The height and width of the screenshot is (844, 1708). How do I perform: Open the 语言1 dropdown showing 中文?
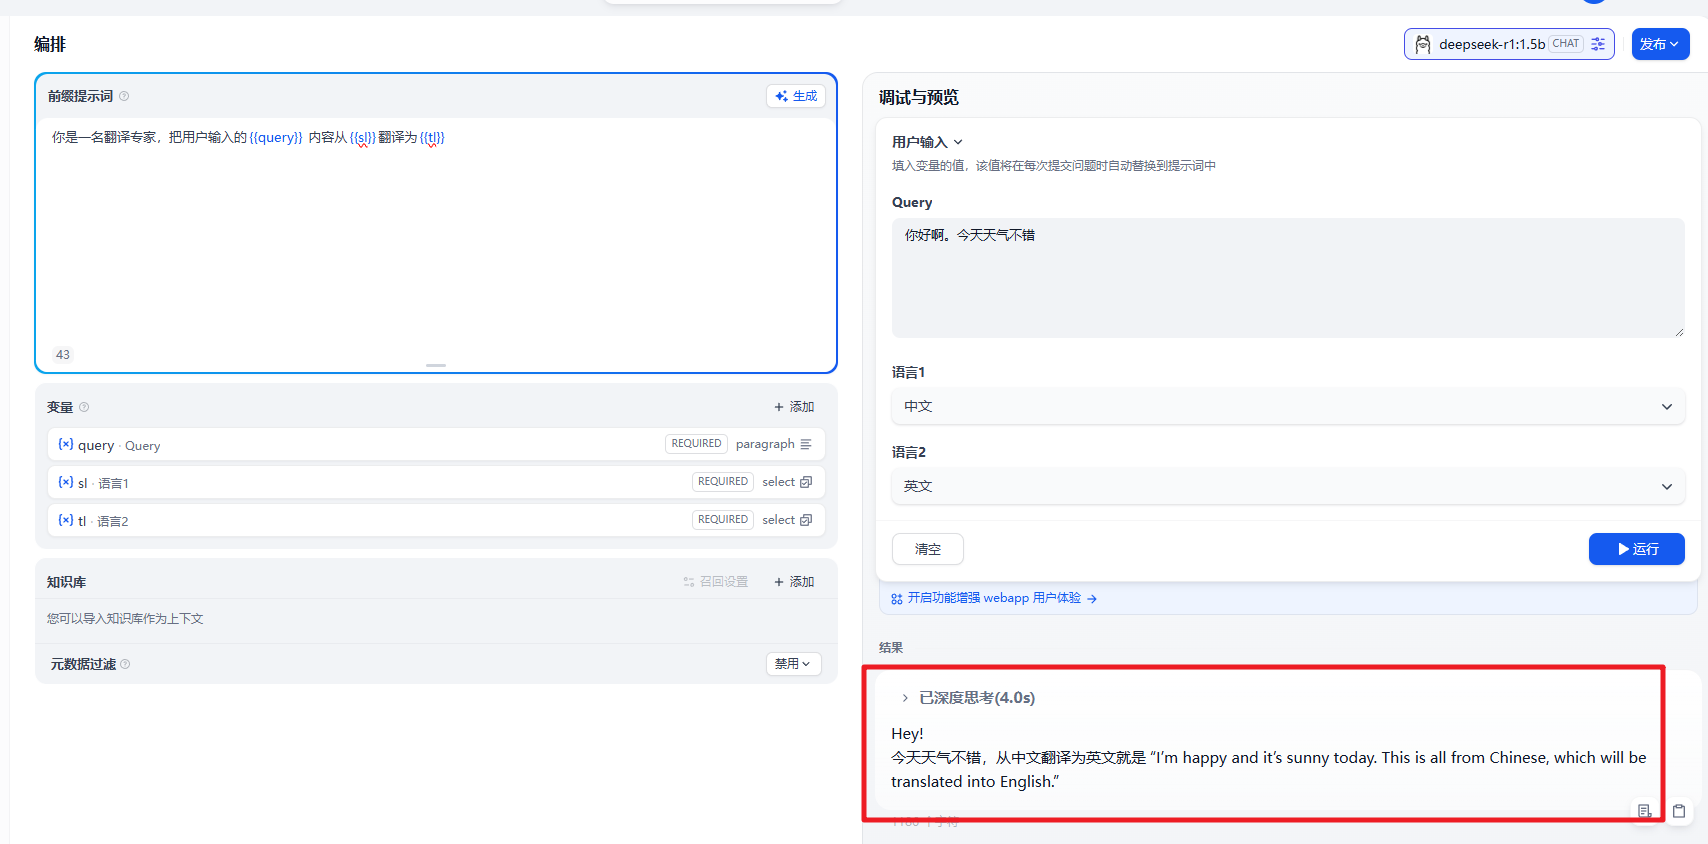1287,406
